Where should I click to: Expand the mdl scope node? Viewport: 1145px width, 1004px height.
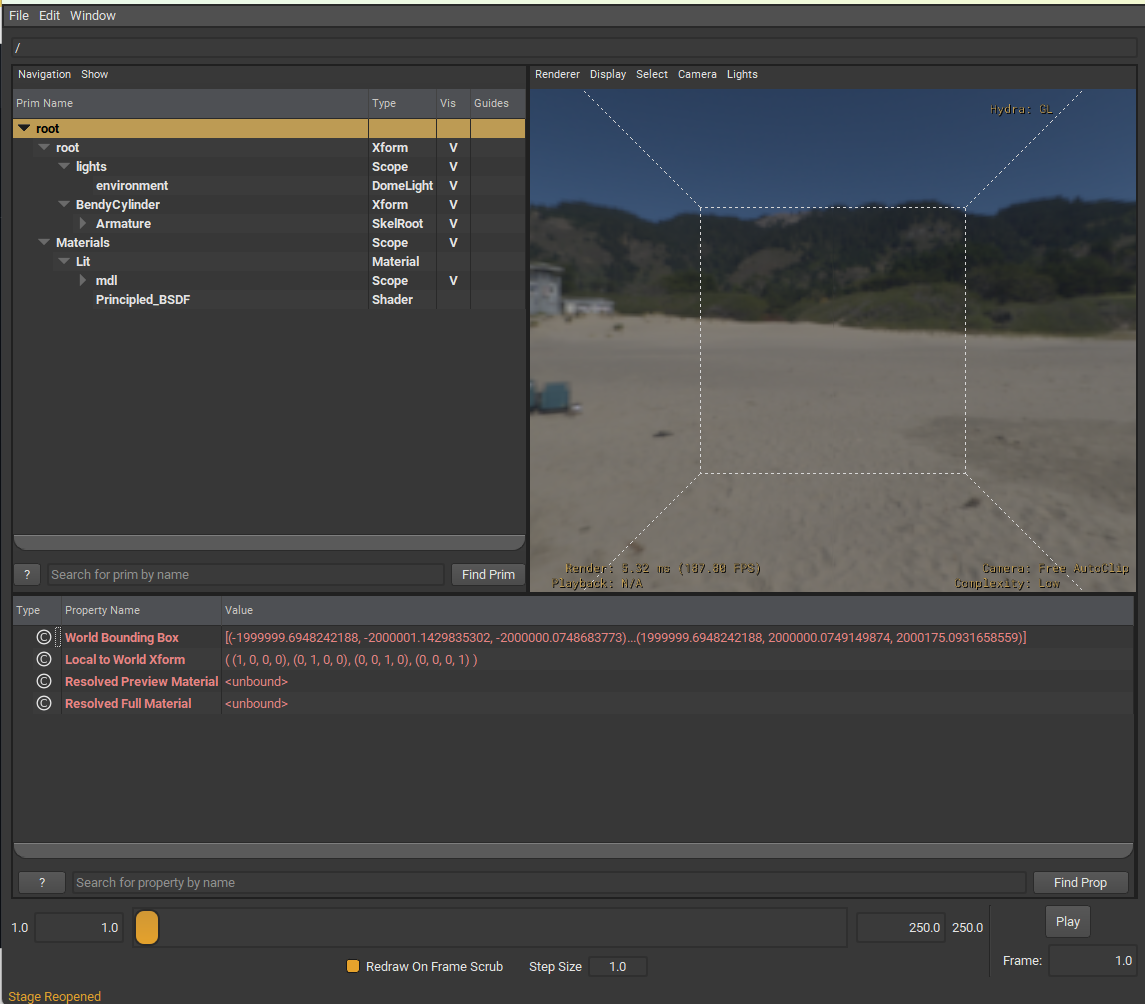click(x=82, y=280)
